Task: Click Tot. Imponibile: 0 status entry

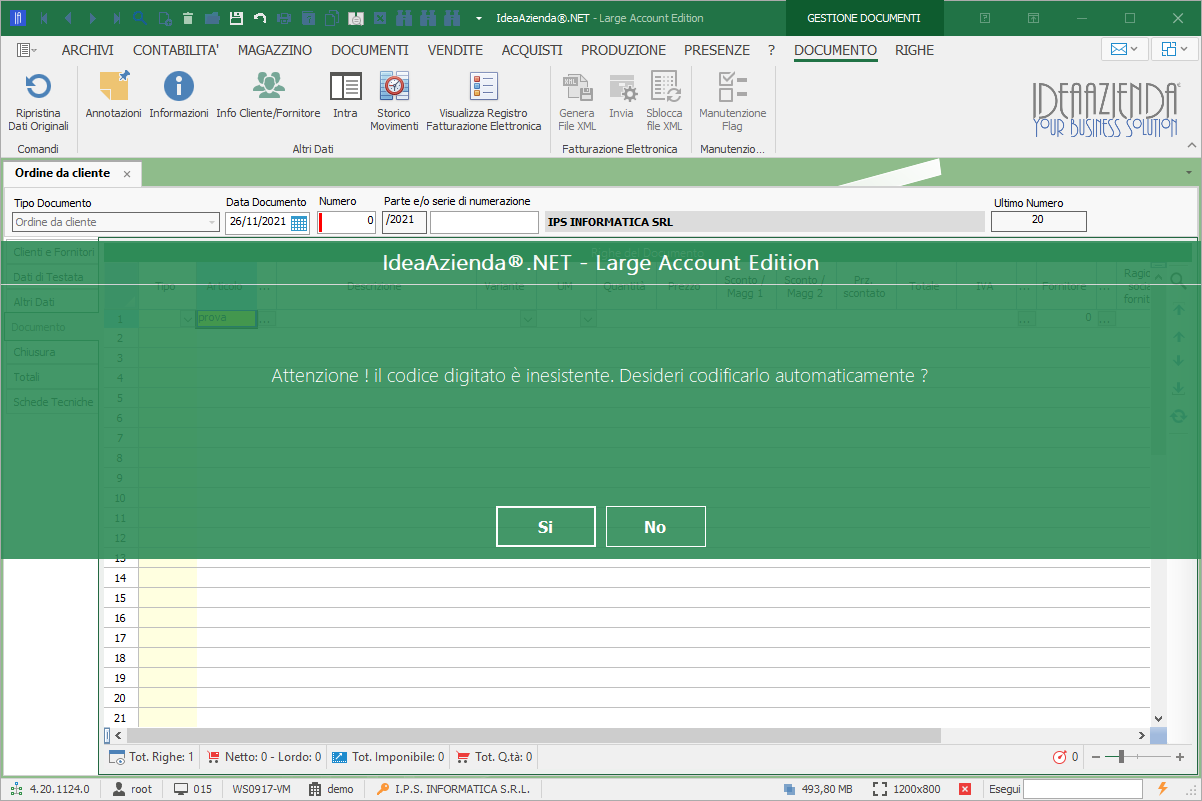Action: point(389,757)
